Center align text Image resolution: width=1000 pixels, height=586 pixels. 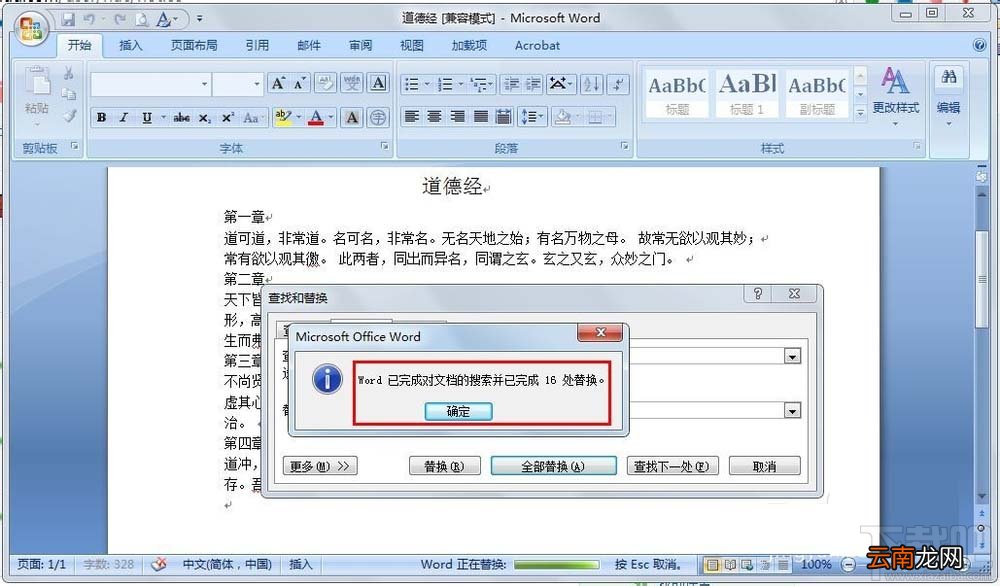coord(434,117)
